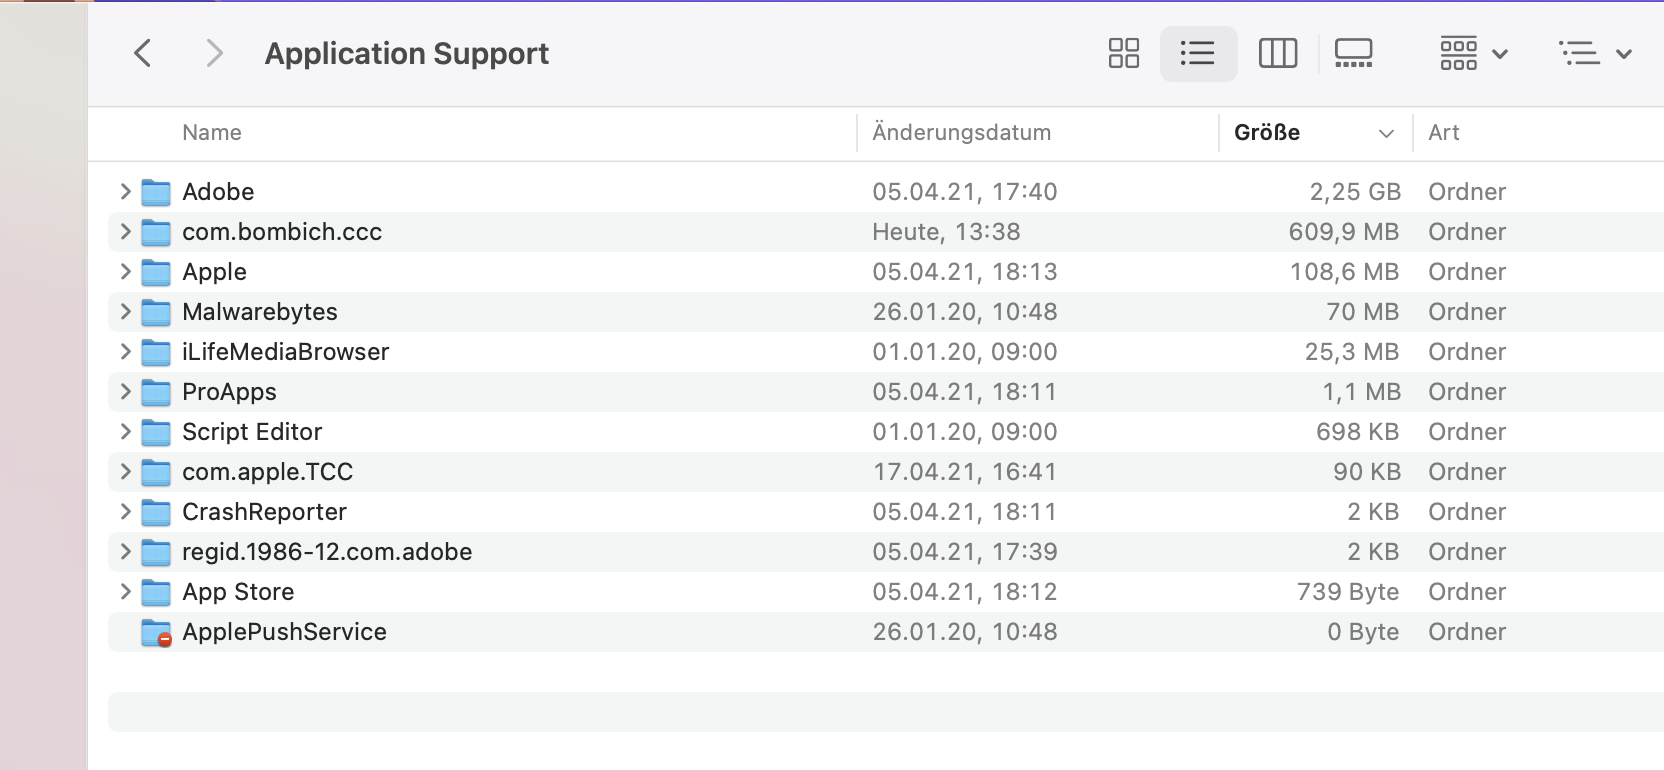
Task: Open the list actions dropdown menu
Action: pos(1595,53)
